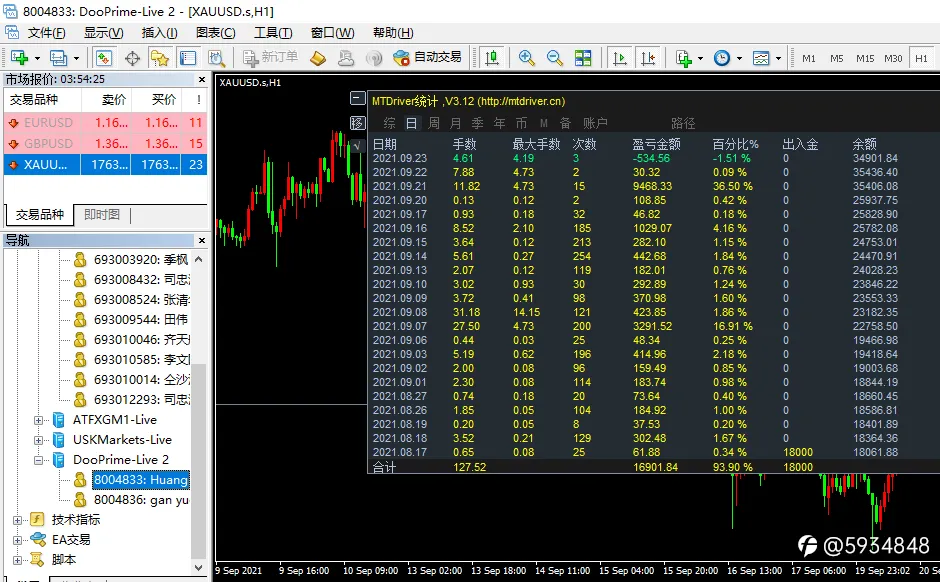940x582 pixels.
Task: Click the virtual hosting cloud icon
Action: [346, 58]
